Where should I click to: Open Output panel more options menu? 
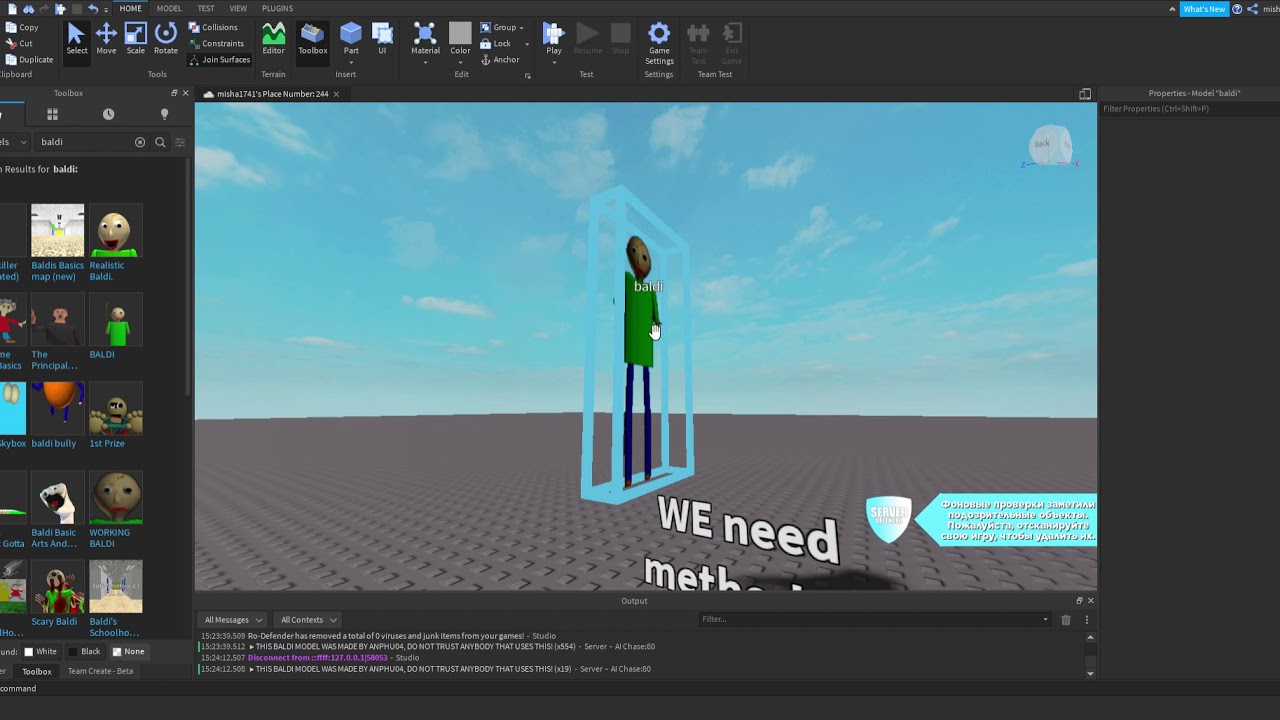pyautogui.click(x=1087, y=619)
